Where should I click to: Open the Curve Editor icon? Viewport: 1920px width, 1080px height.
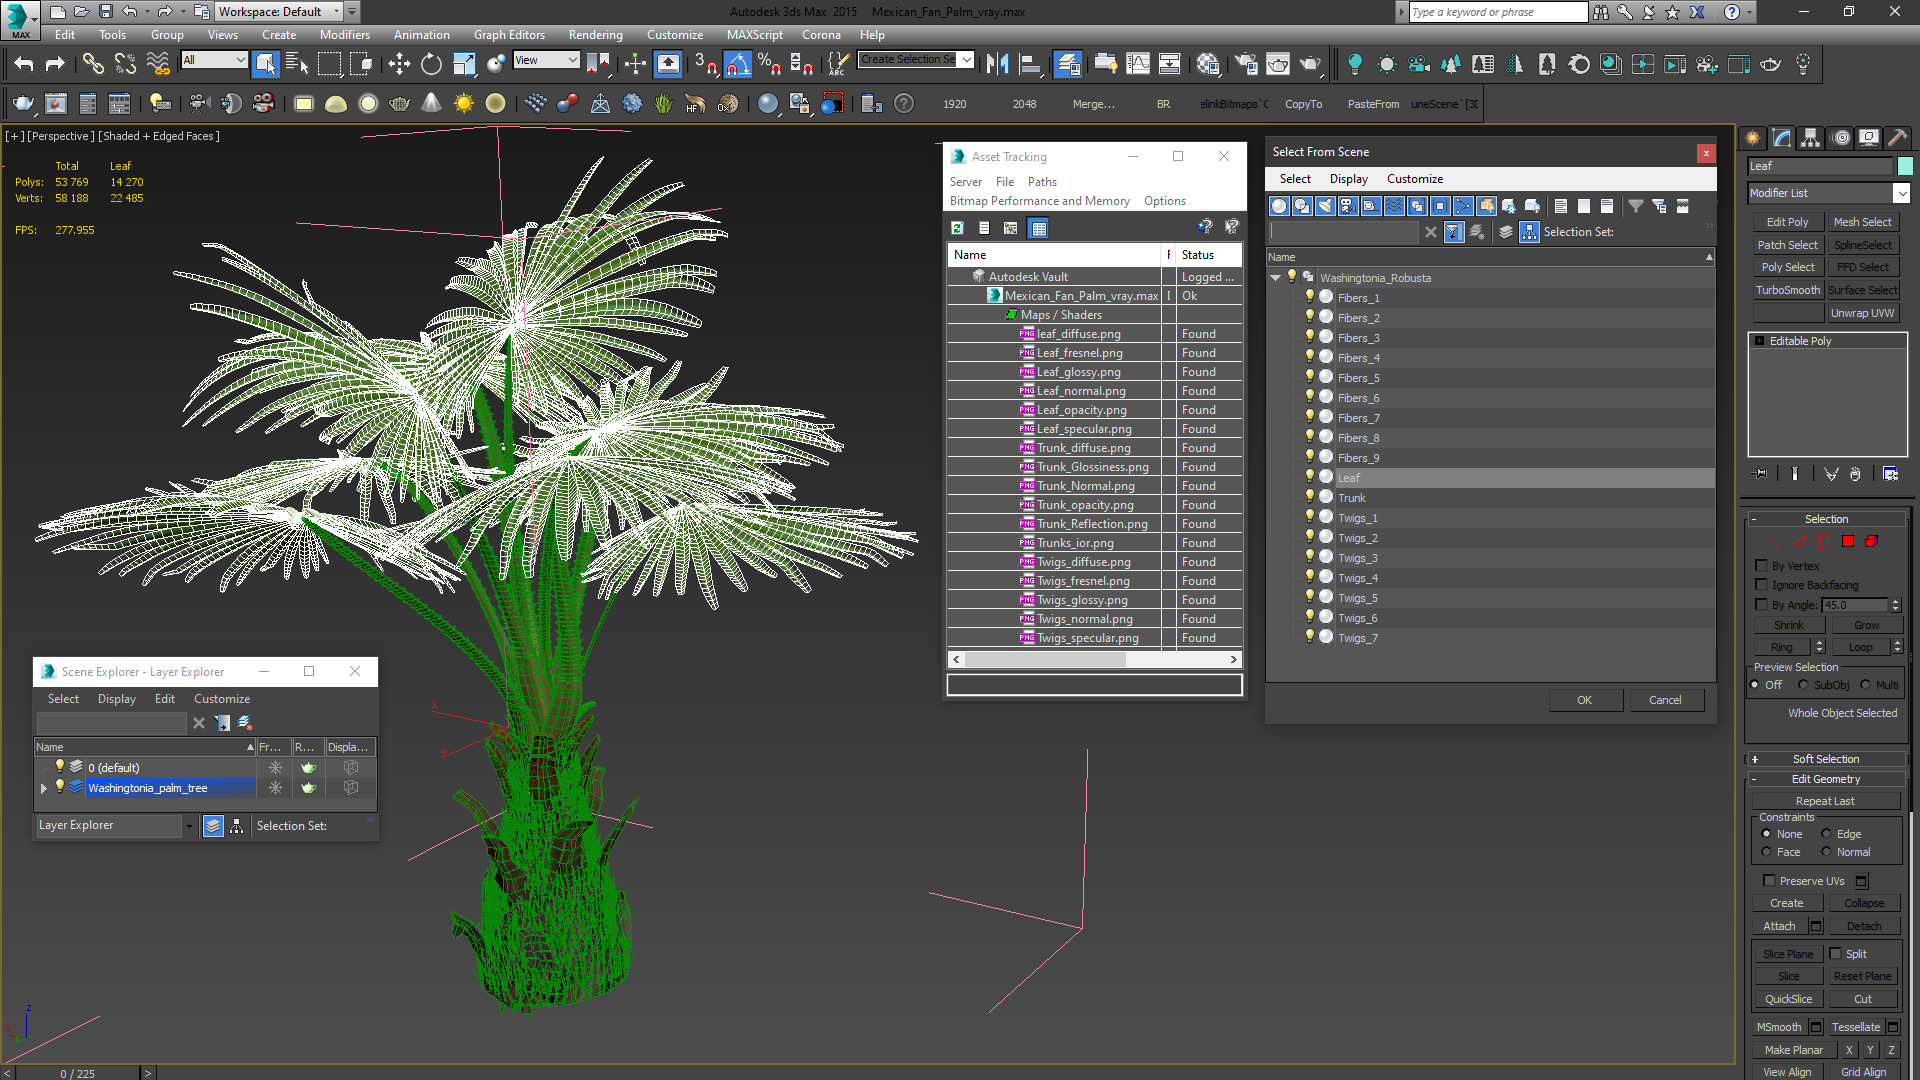pyautogui.click(x=1138, y=64)
